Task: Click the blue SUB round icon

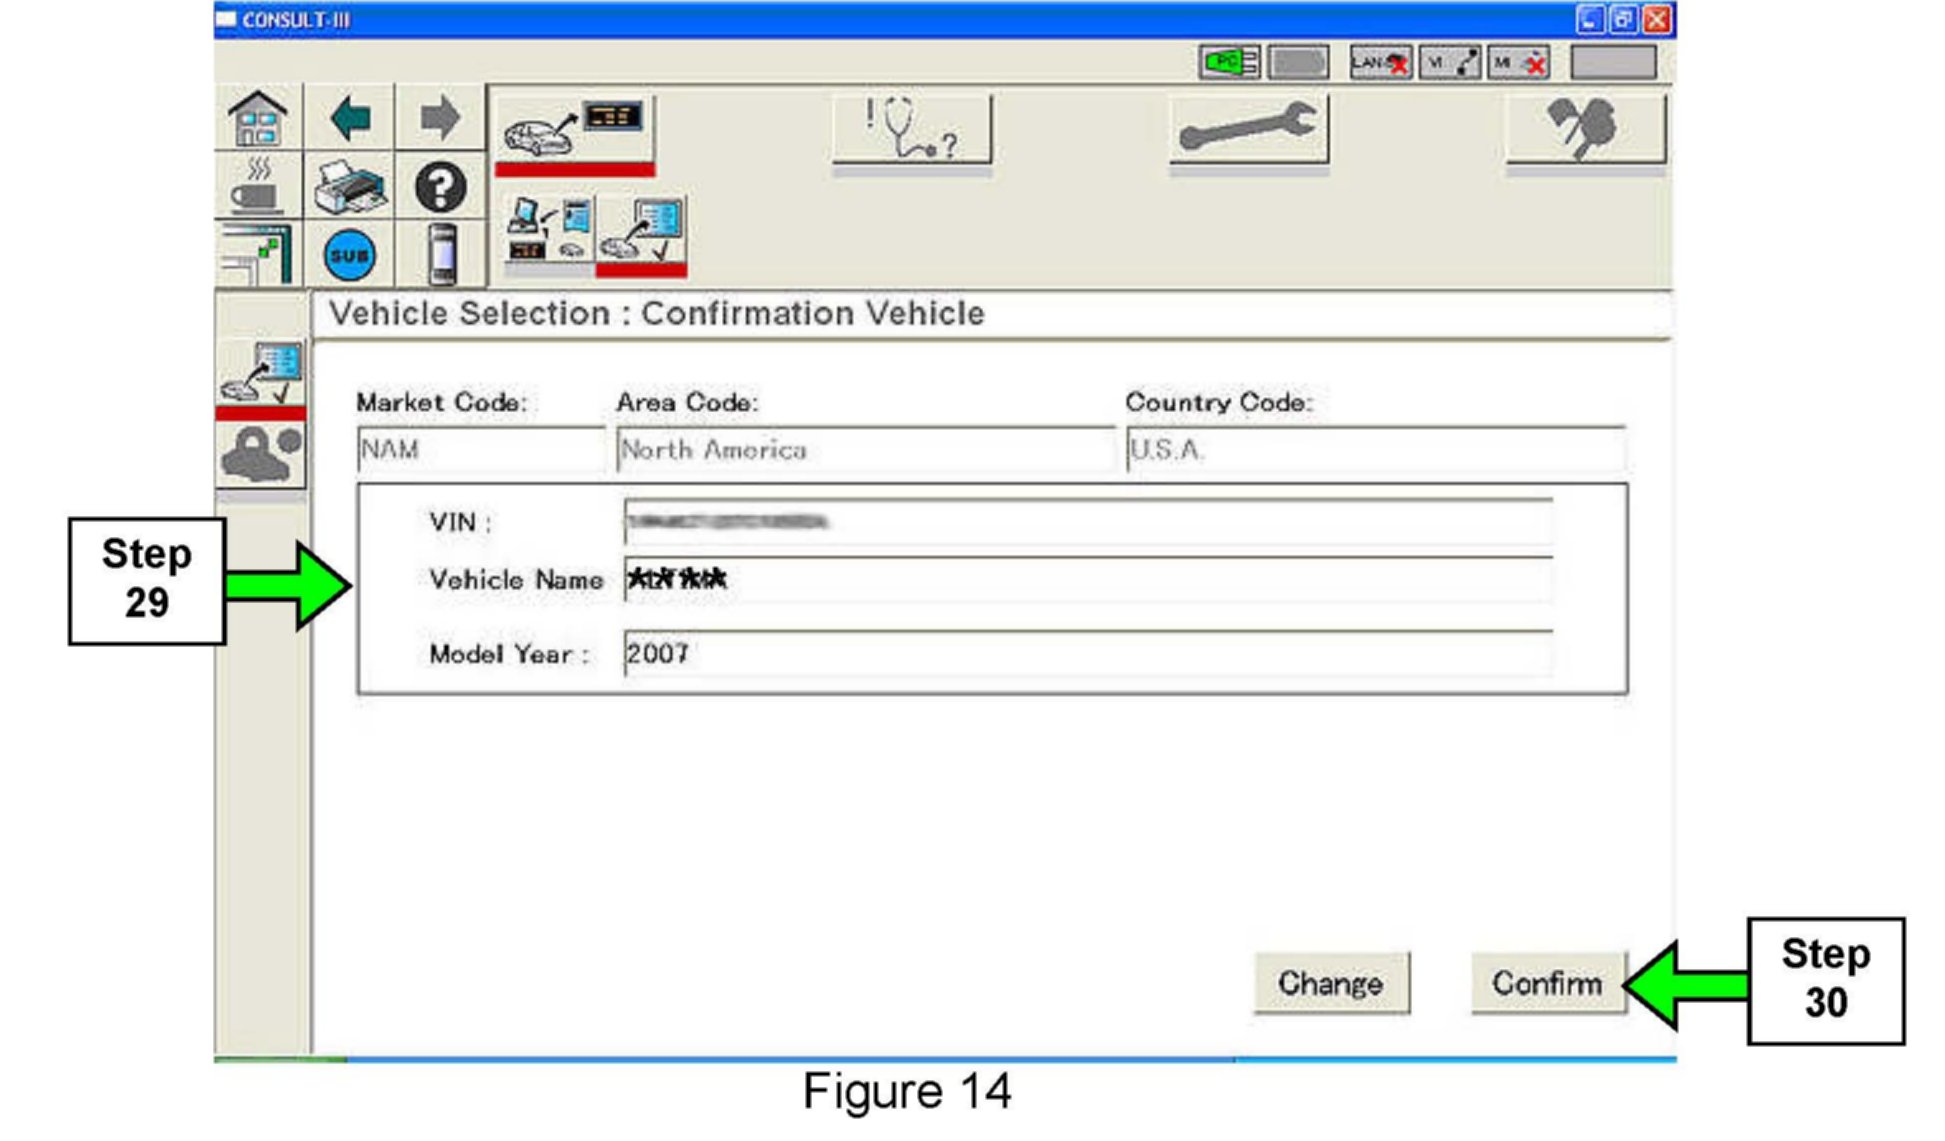Action: point(349,255)
